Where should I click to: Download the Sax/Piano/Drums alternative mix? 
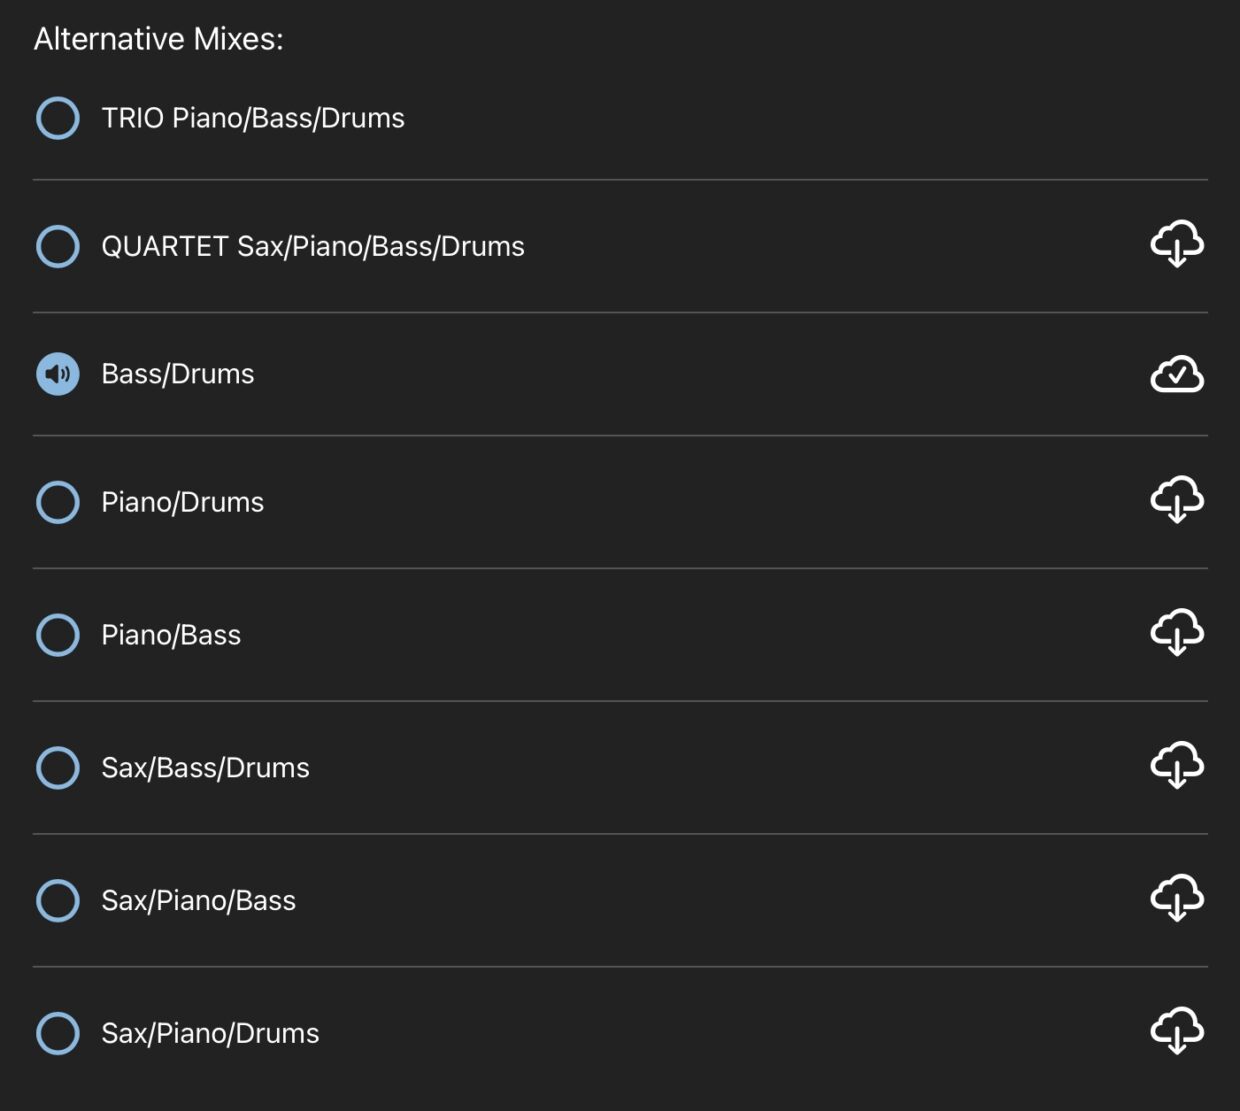1176,1031
